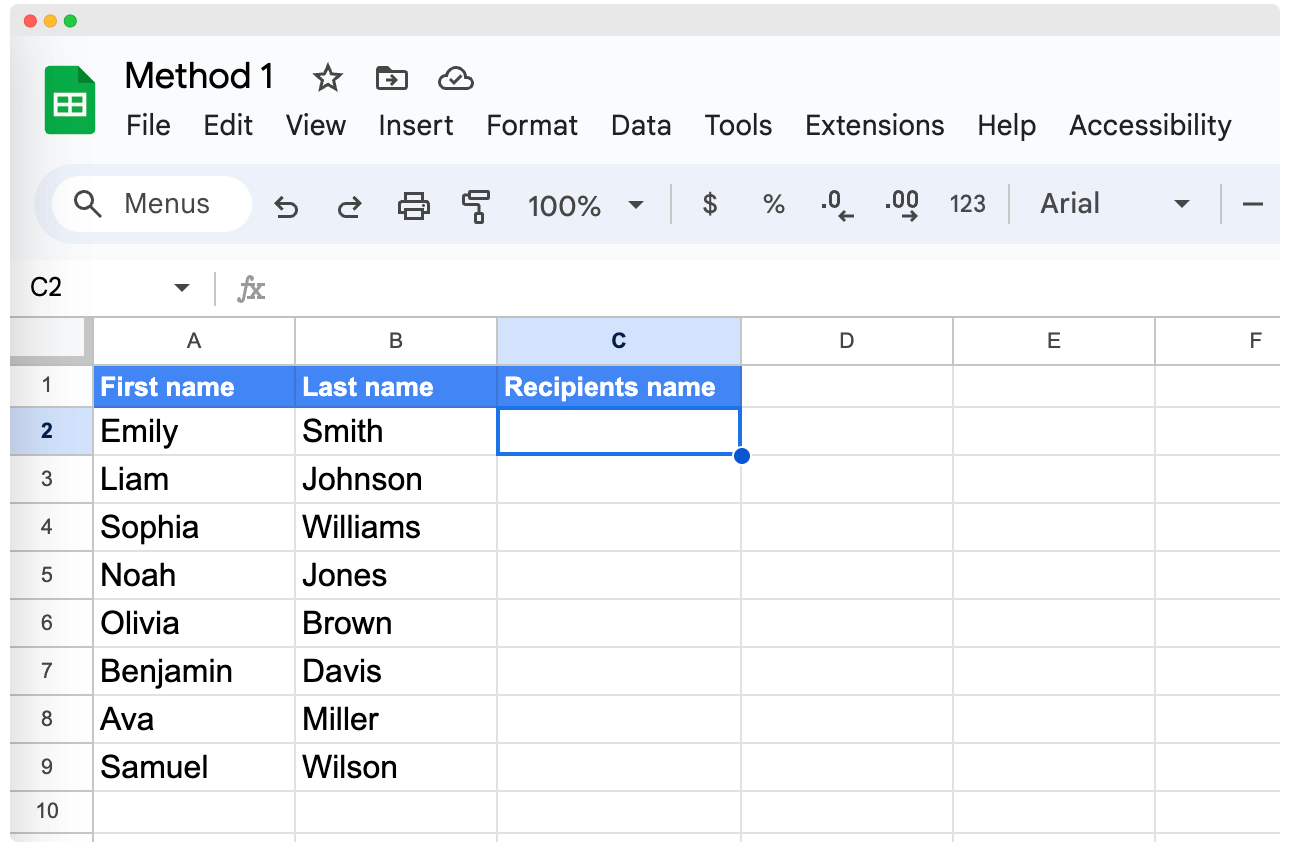Move document using folder icon
The image size is (1290, 846).
point(391,78)
